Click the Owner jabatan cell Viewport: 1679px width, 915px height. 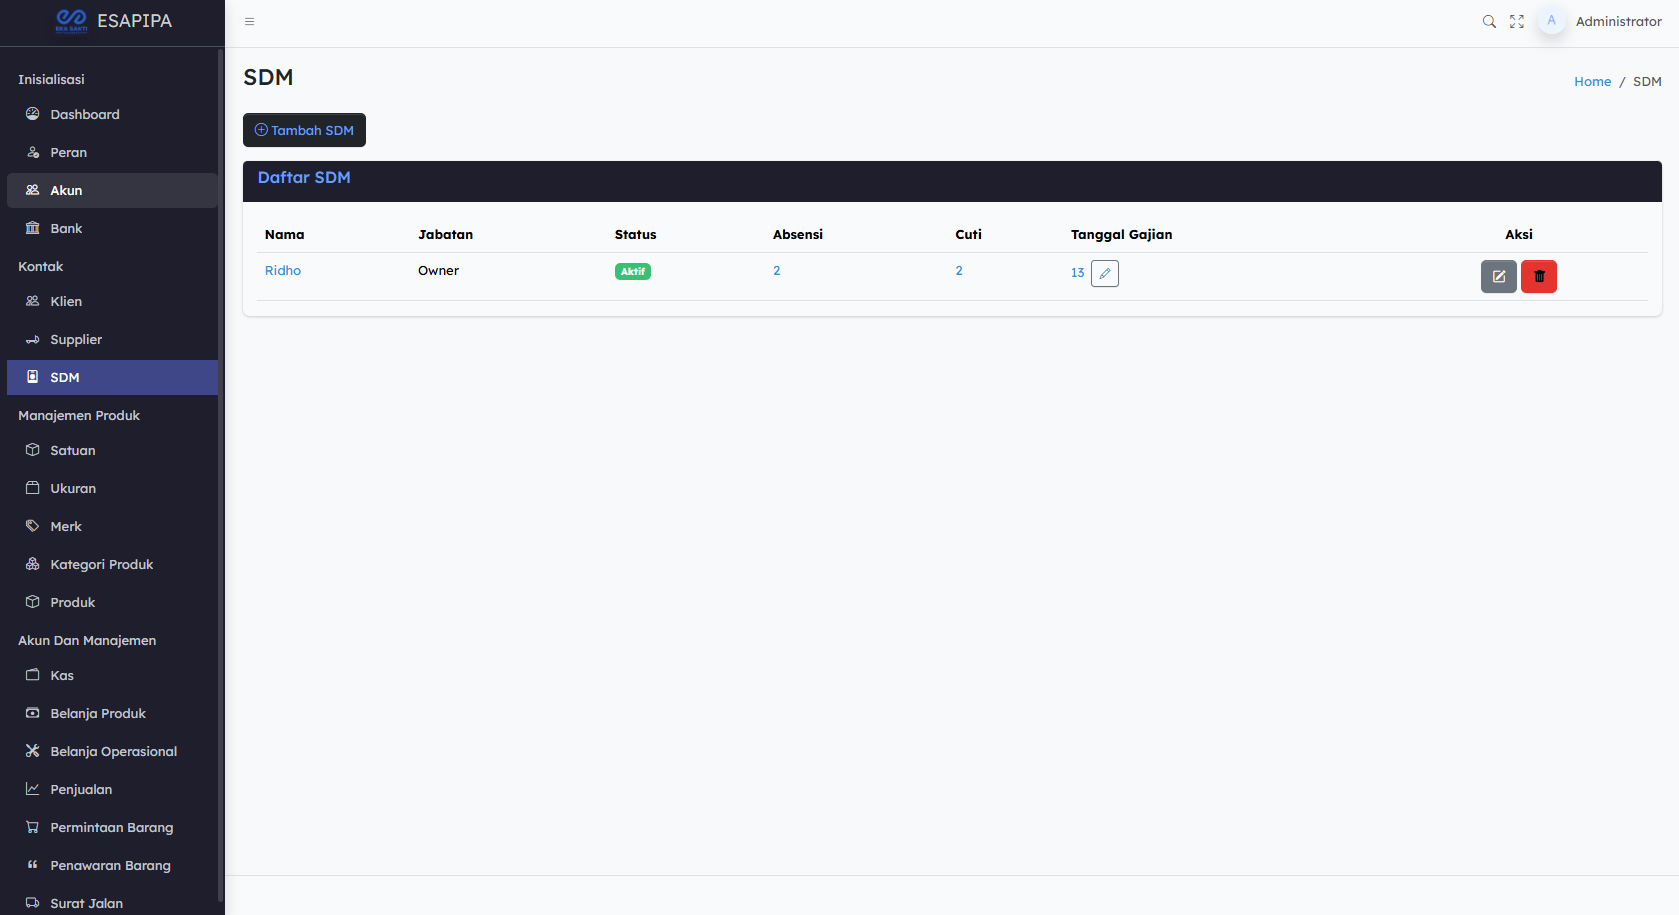tap(439, 270)
